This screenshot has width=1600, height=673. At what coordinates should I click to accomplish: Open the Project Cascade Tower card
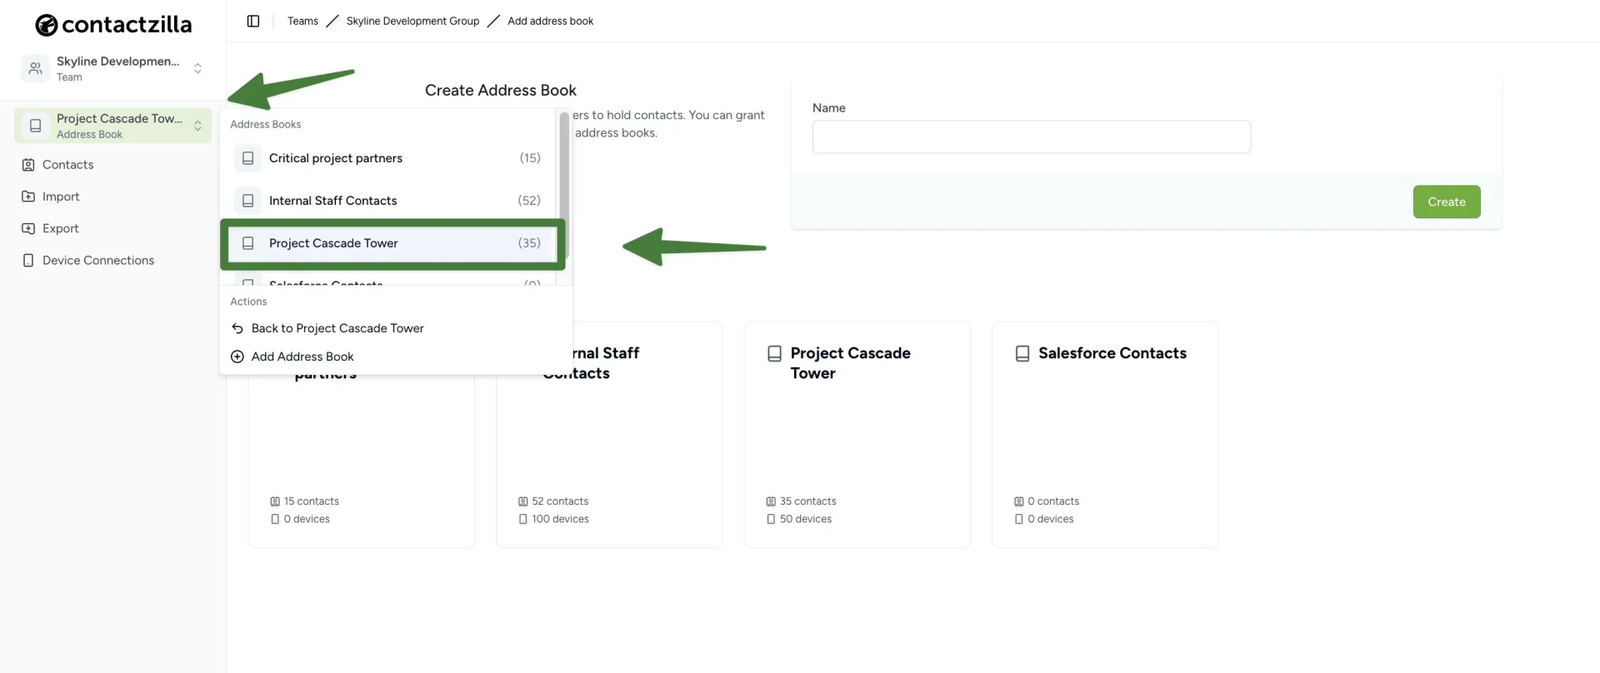[857, 434]
